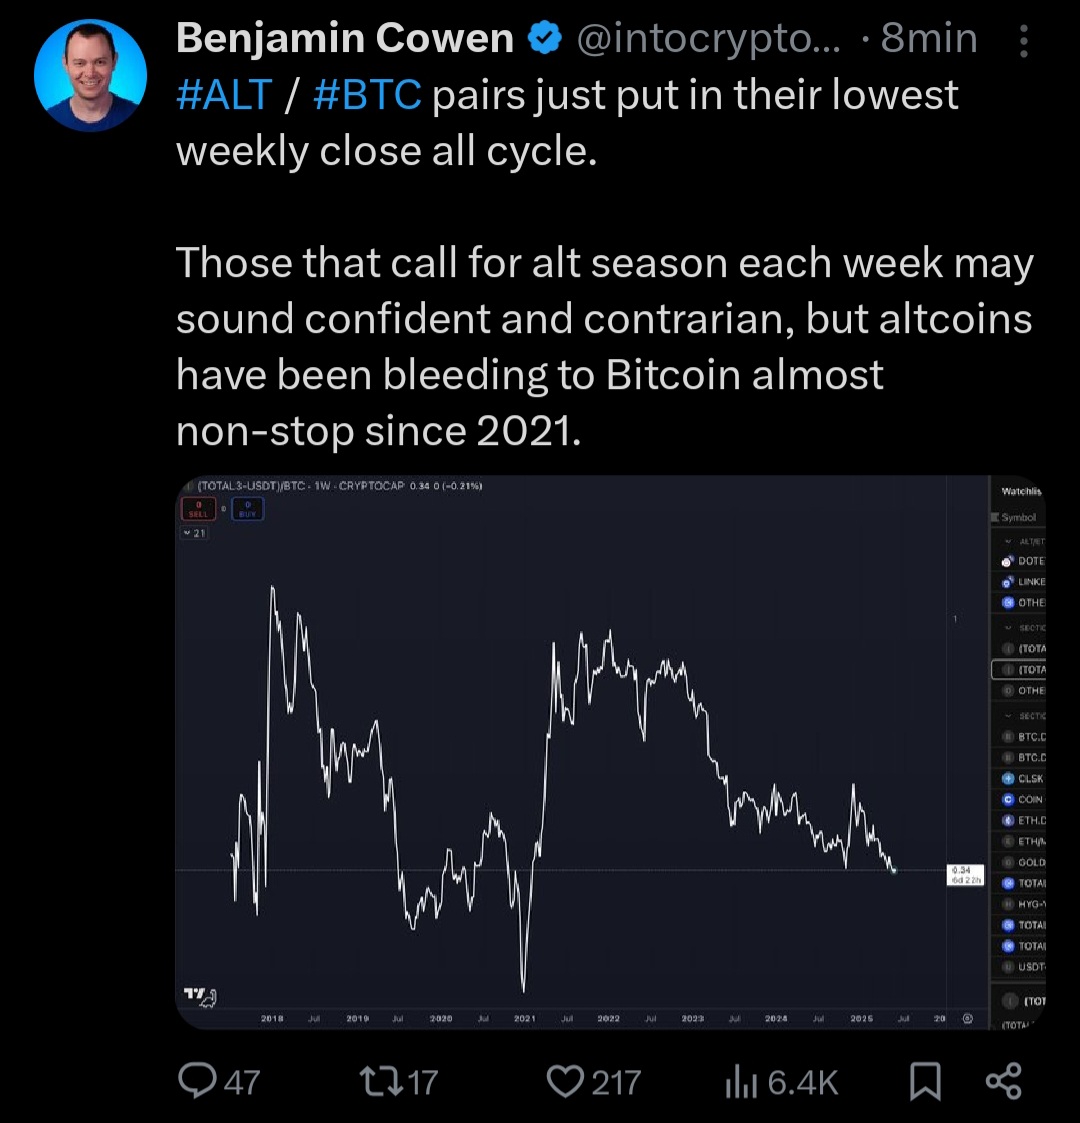Open the reply comment icon

pyautogui.click(x=198, y=1080)
